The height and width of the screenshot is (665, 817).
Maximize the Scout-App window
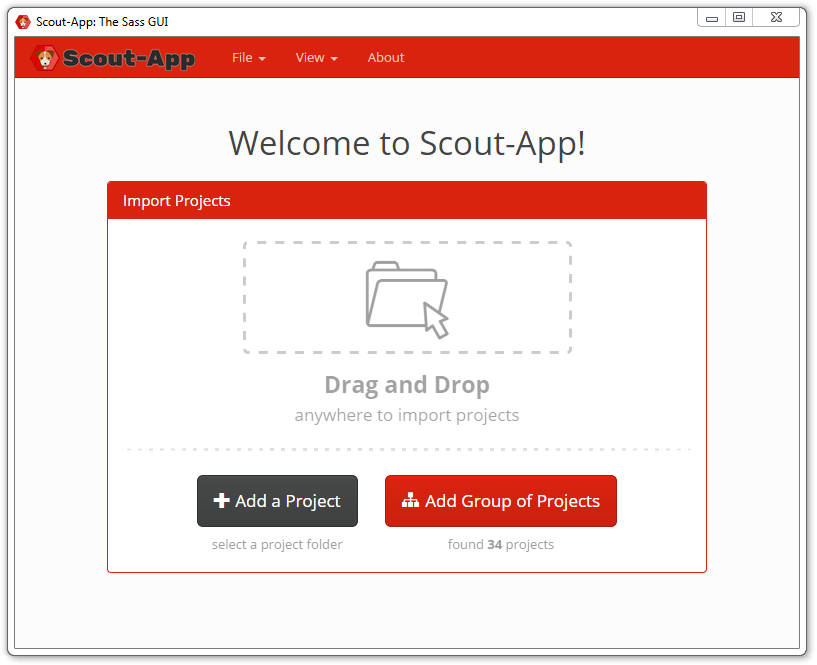(739, 17)
